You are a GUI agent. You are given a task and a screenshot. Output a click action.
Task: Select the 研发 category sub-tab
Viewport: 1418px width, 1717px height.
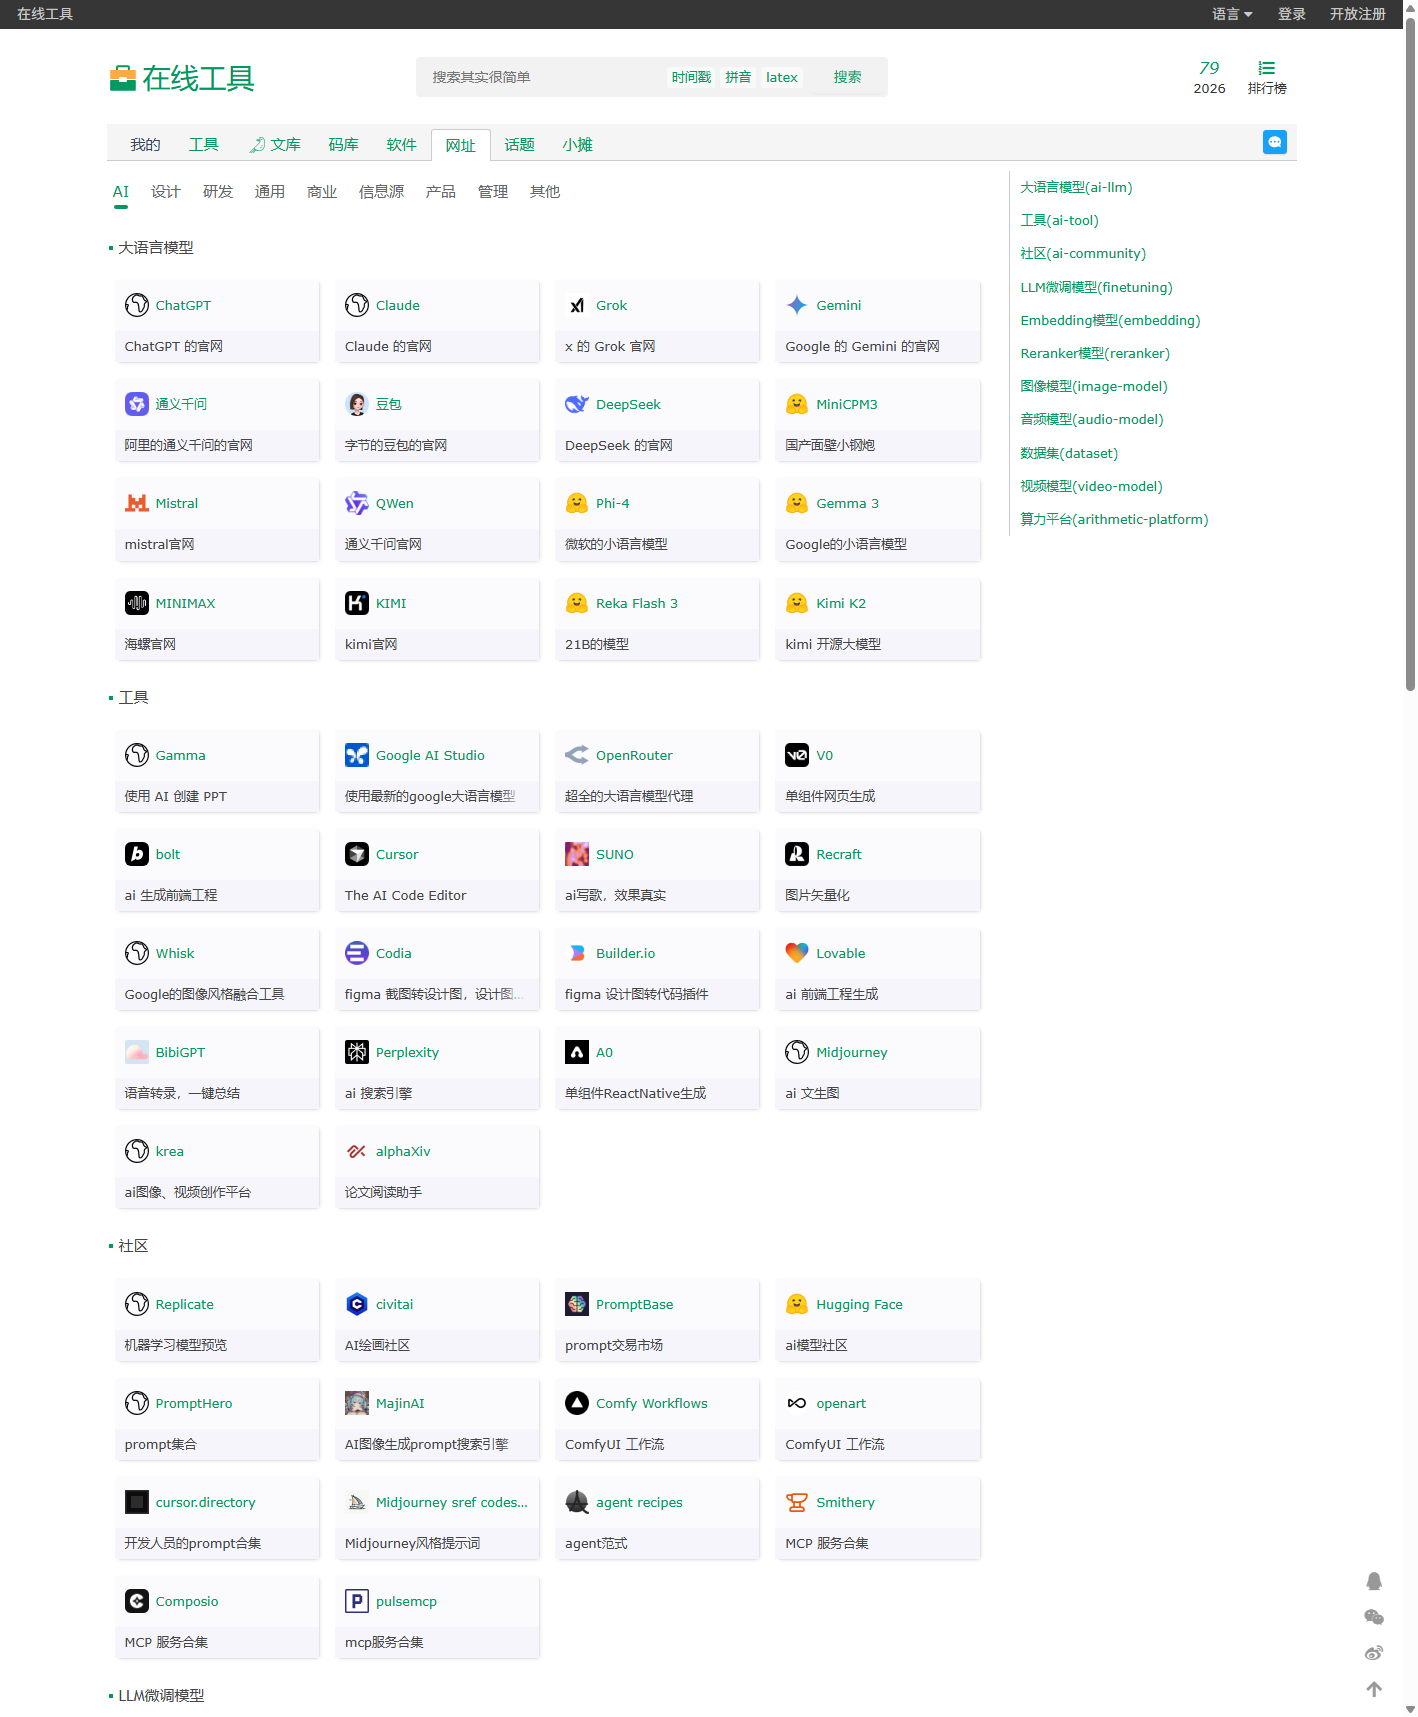tap(218, 192)
